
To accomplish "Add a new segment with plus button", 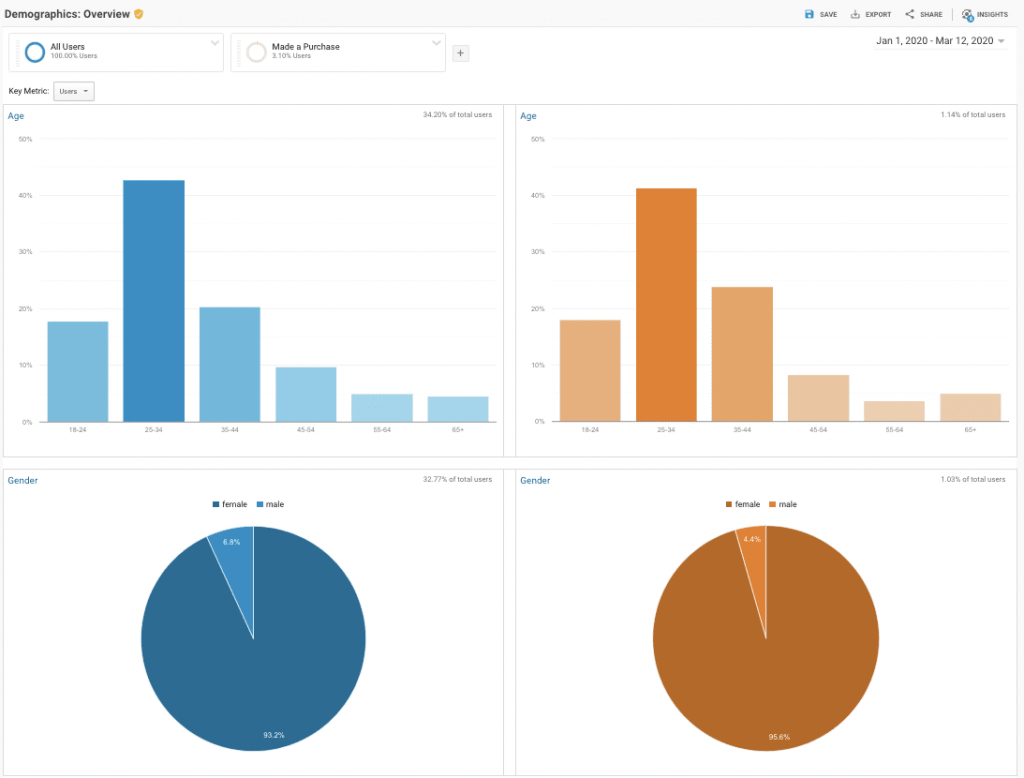I will [460, 53].
